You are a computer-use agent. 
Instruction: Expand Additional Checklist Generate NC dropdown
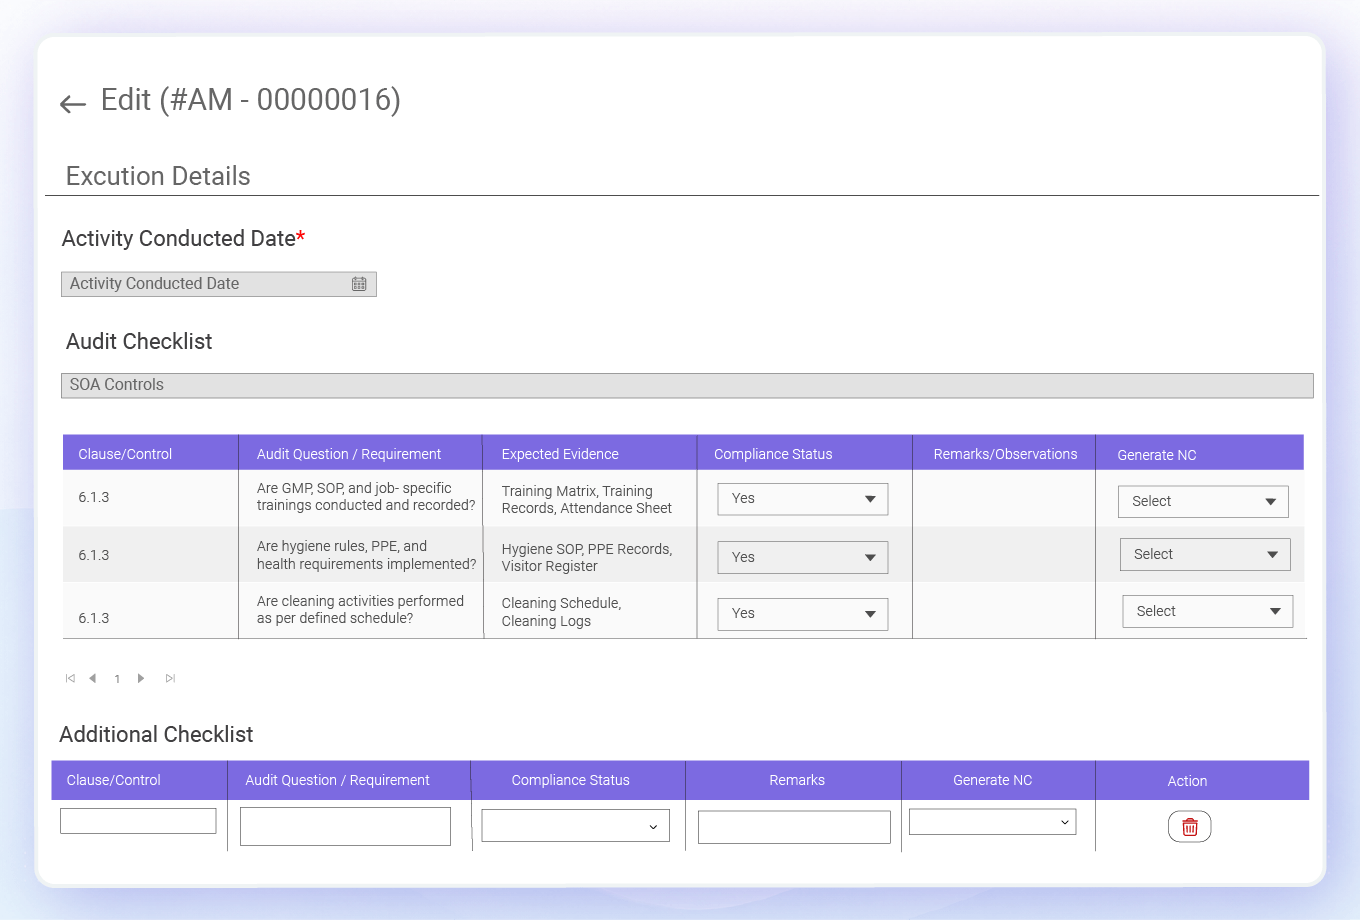point(992,821)
